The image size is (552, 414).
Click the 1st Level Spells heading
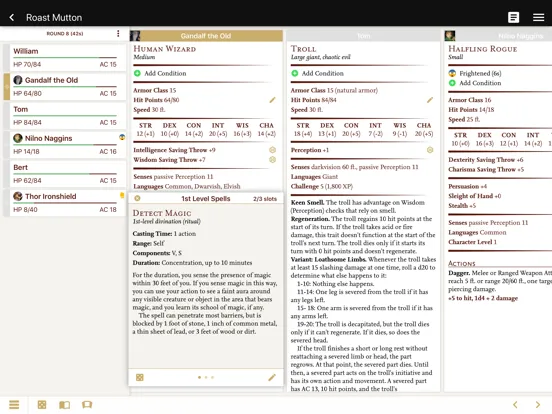coord(206,199)
